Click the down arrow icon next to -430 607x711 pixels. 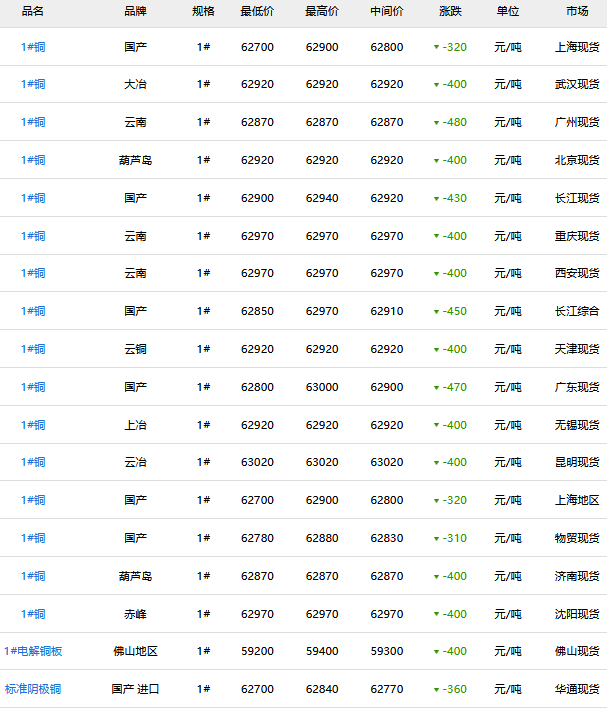click(436, 199)
